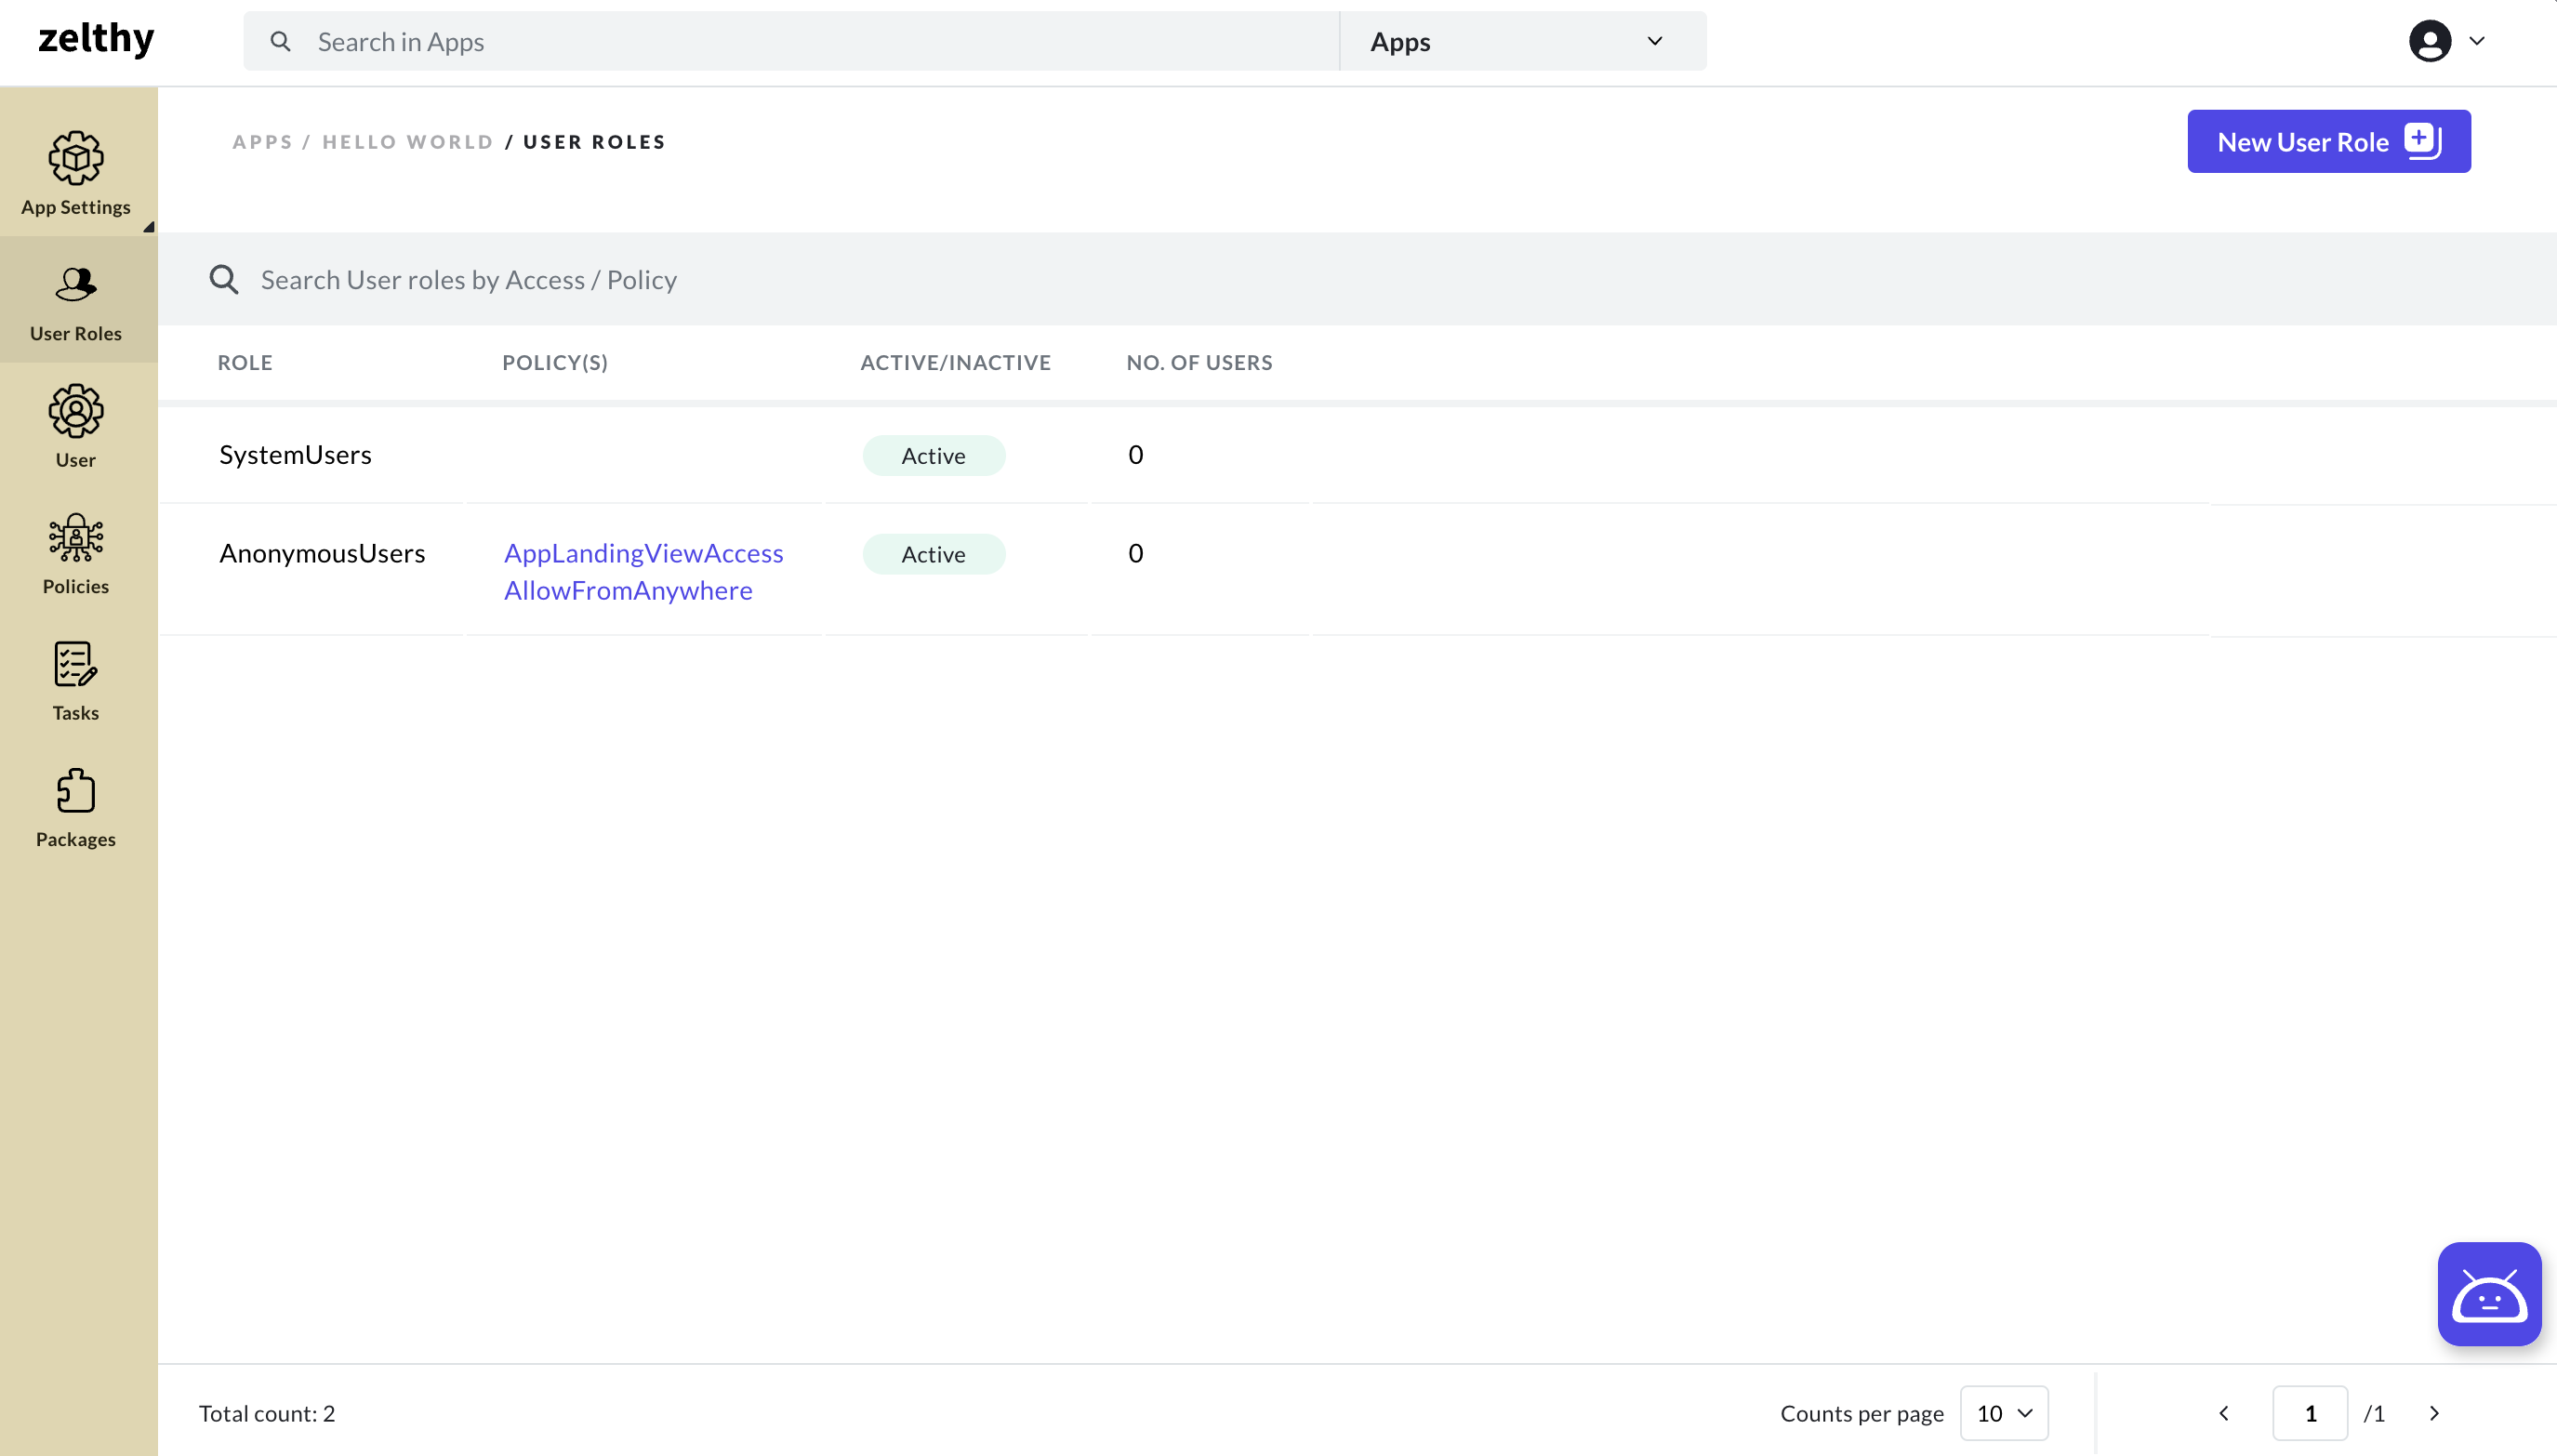This screenshot has height=1456, width=2557.
Task: Click New User Role button
Action: coord(2328,142)
